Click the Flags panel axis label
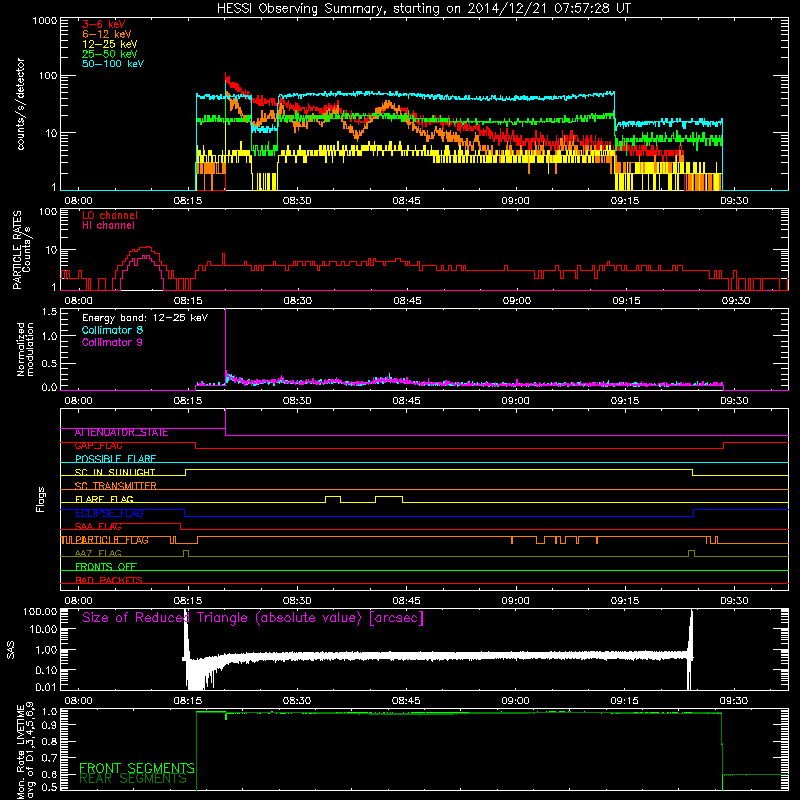Screen dimensions: 800x800 click(x=41, y=499)
